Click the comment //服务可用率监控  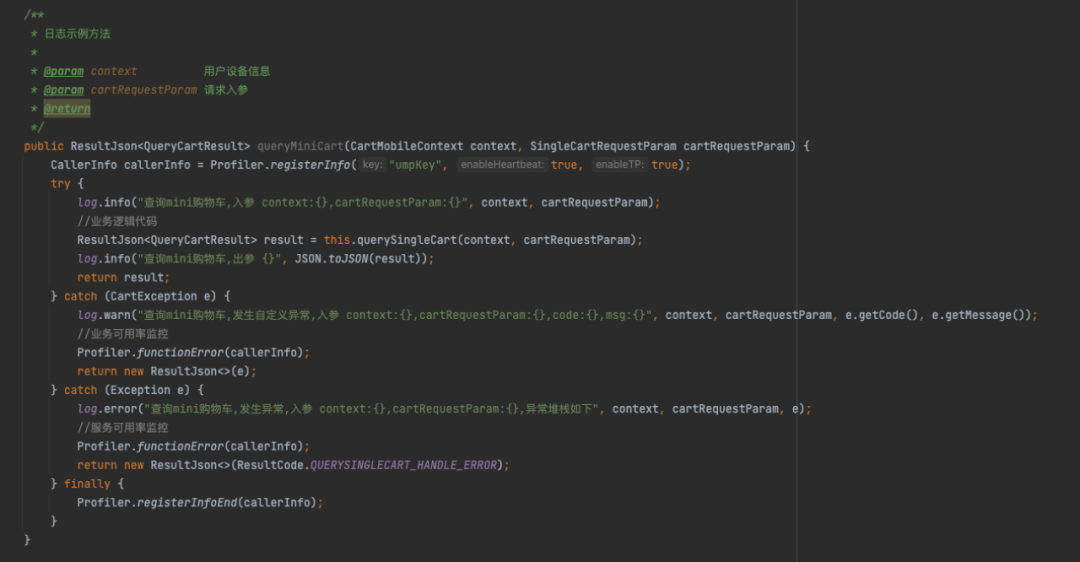pyautogui.click(x=123, y=428)
